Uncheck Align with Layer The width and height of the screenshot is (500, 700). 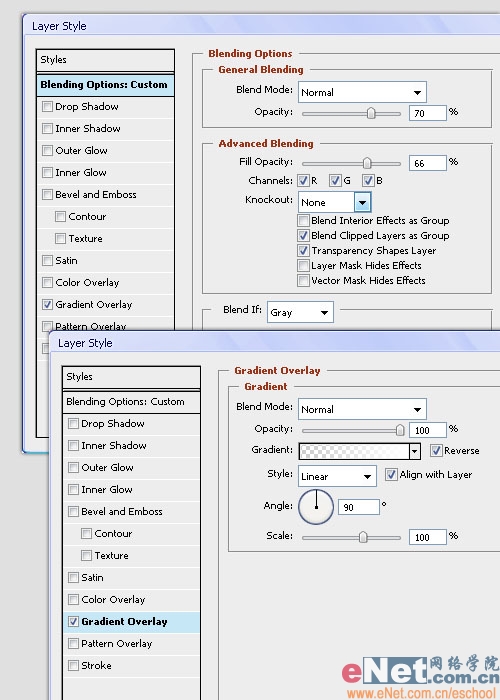pyautogui.click(x=391, y=474)
